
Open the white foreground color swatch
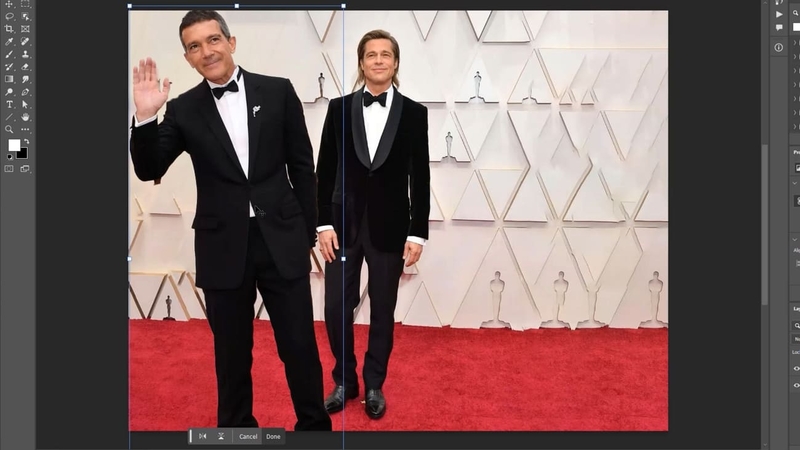tap(13, 145)
